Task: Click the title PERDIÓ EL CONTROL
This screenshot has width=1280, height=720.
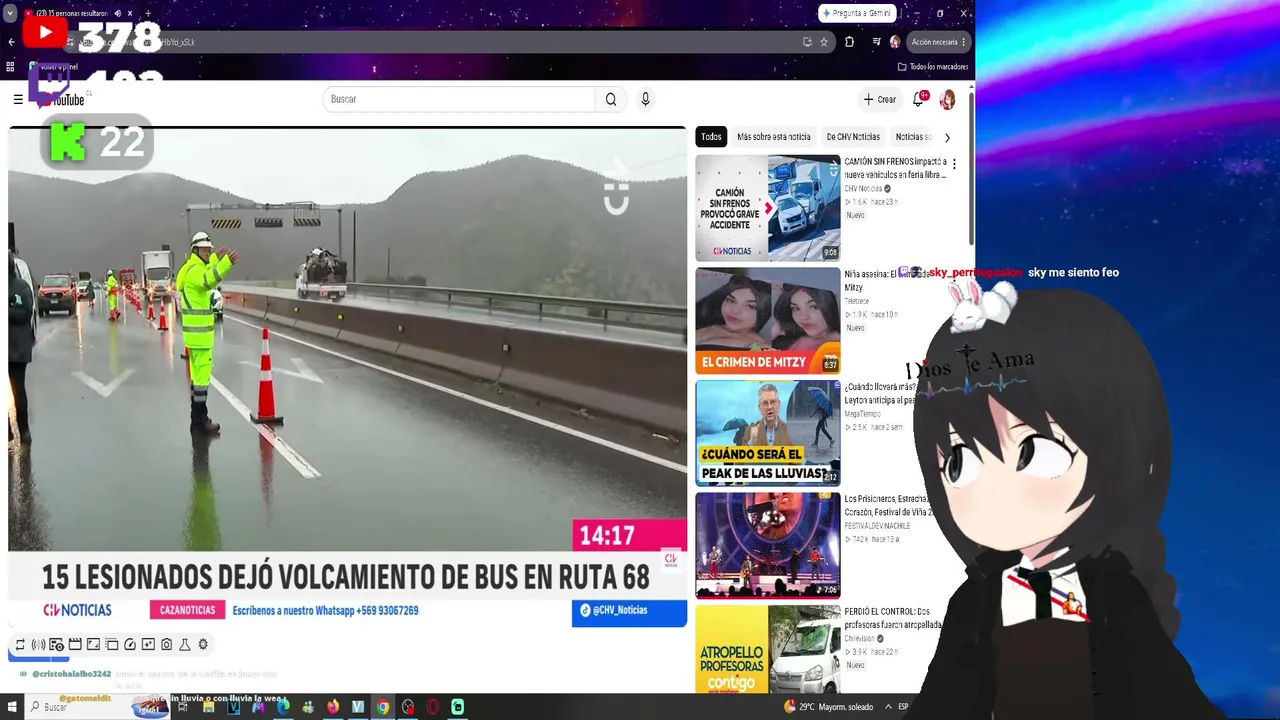Action: coord(892,618)
